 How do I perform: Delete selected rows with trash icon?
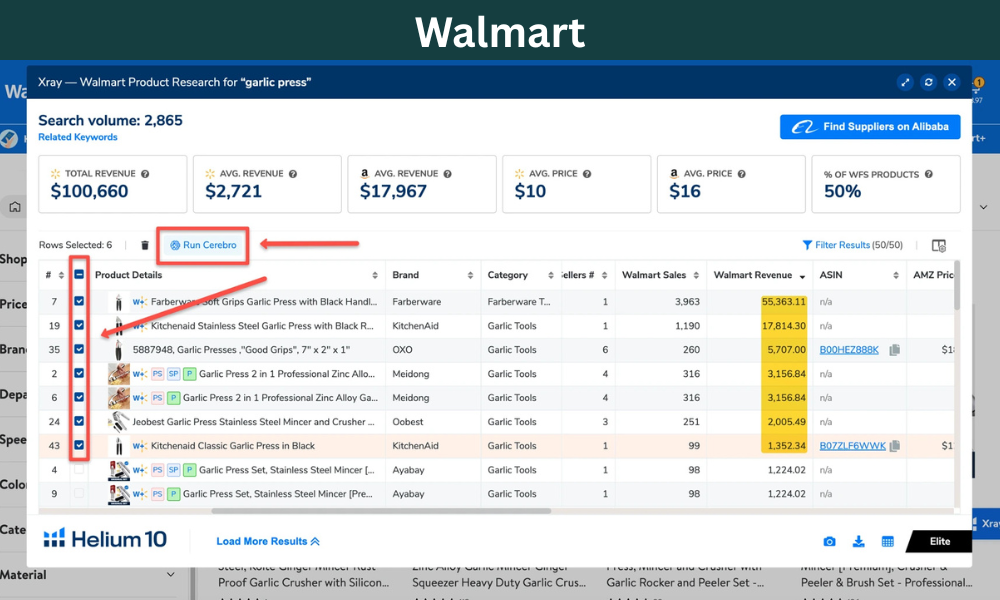click(x=145, y=245)
